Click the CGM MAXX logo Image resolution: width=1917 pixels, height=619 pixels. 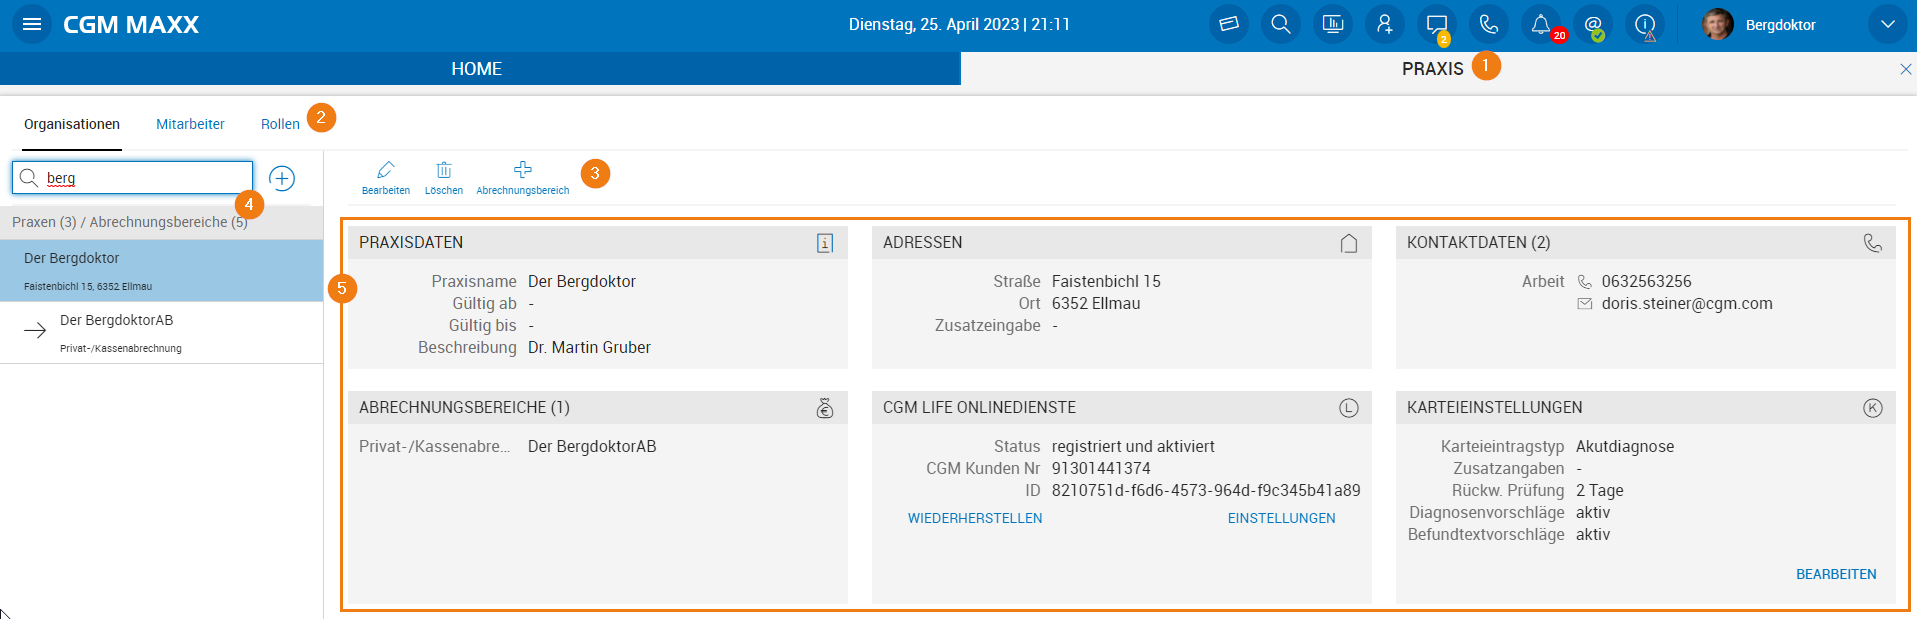coord(131,24)
